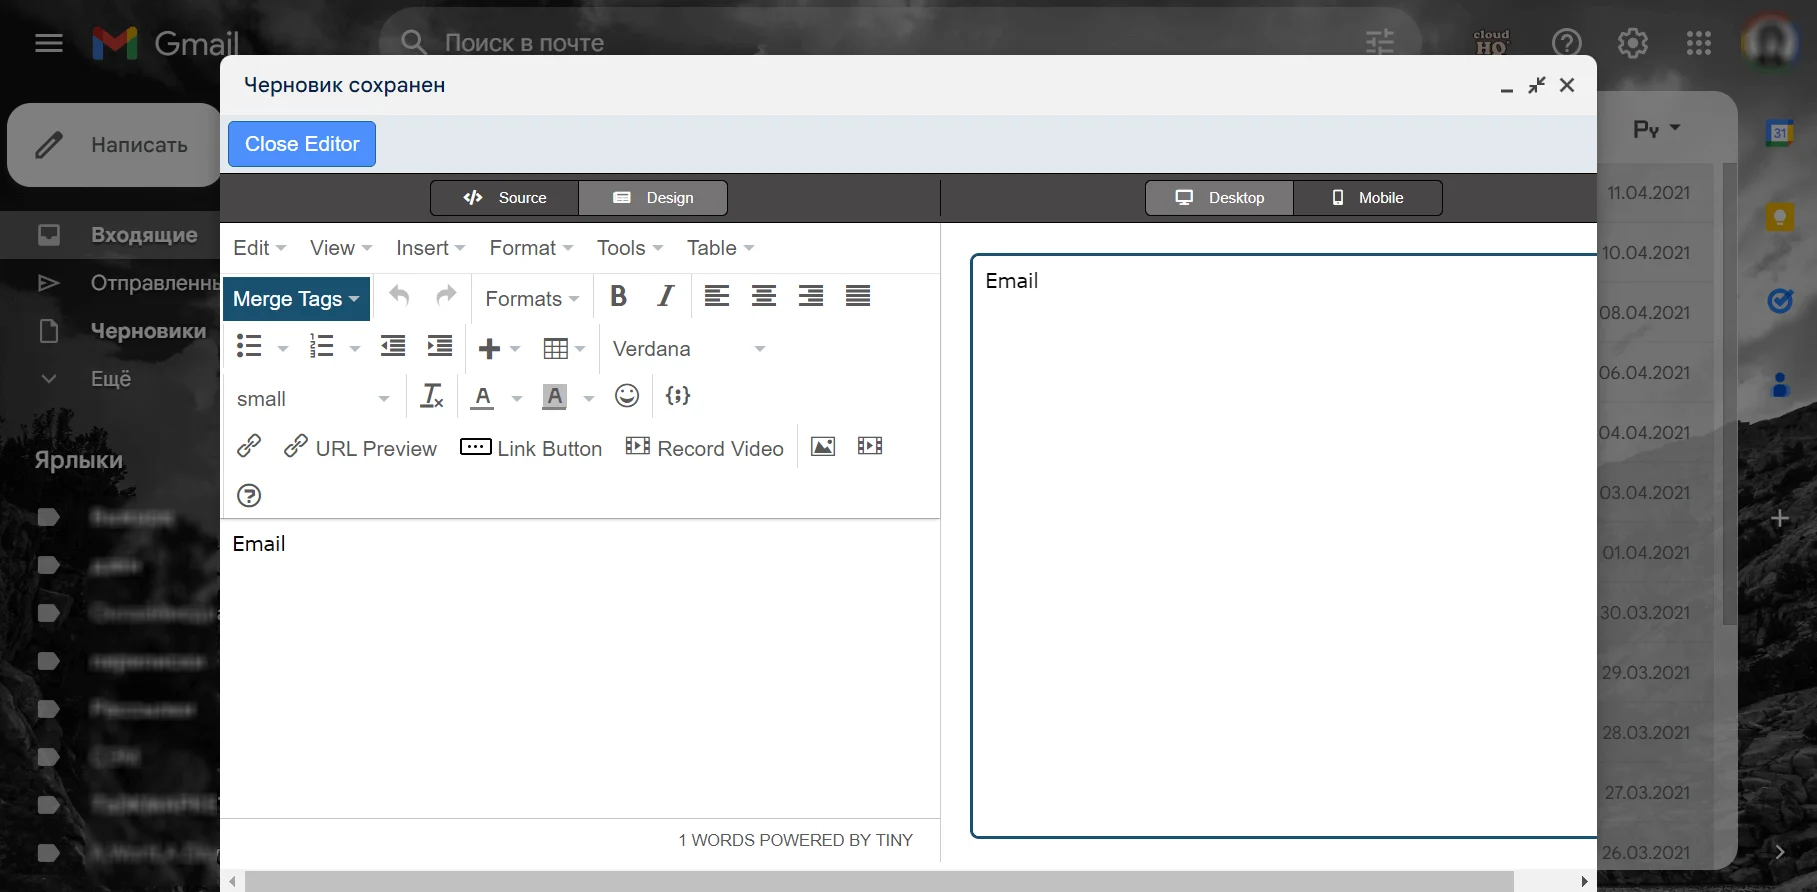Click the Close Editor button
Image resolution: width=1817 pixels, height=892 pixels.
click(302, 144)
